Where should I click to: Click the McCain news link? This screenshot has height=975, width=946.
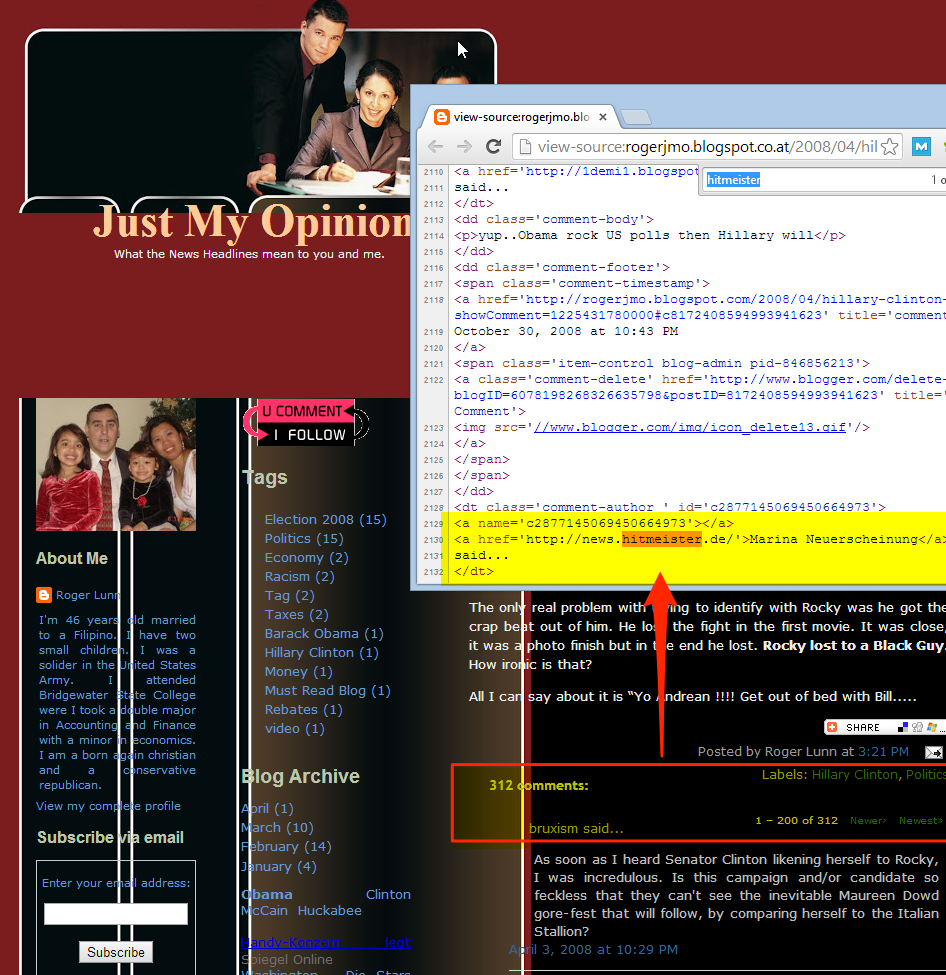[264, 910]
